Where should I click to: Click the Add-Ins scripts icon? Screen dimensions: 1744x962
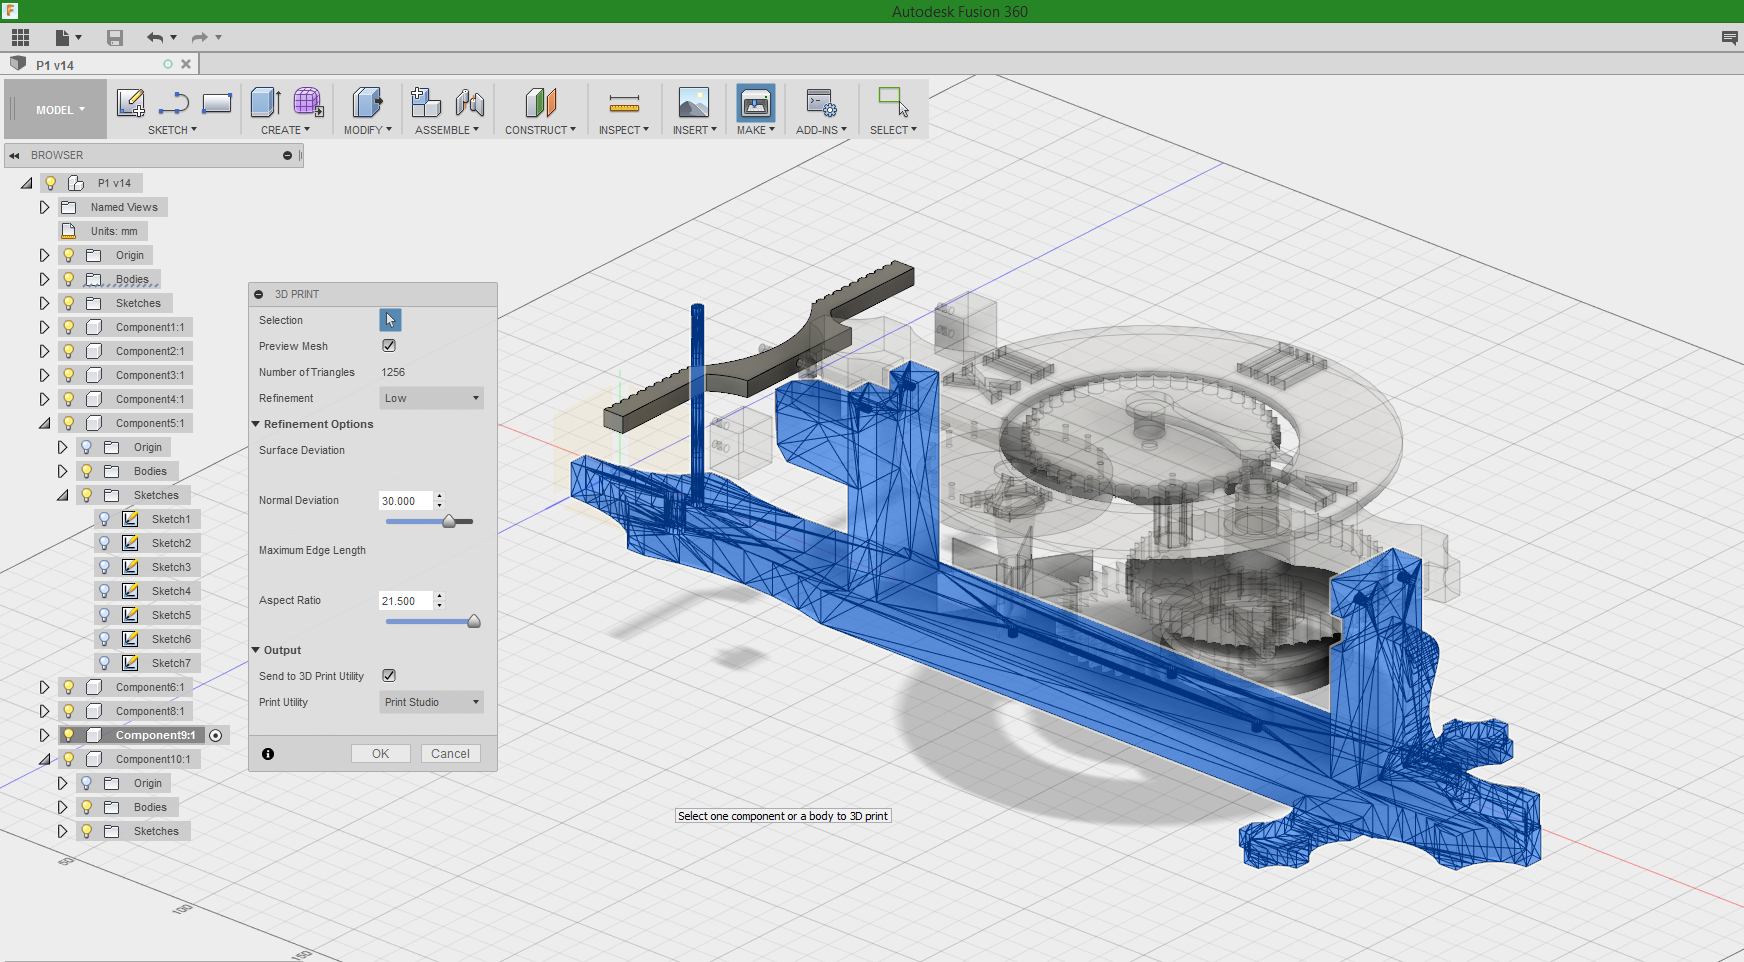821,102
